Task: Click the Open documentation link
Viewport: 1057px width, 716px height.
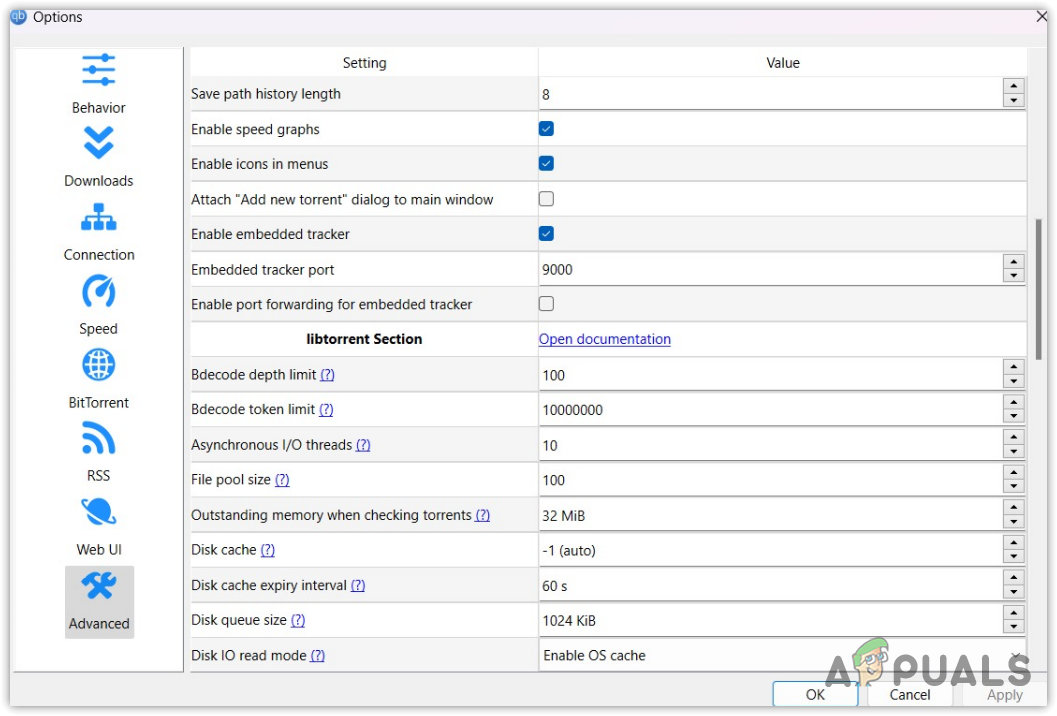Action: (604, 339)
